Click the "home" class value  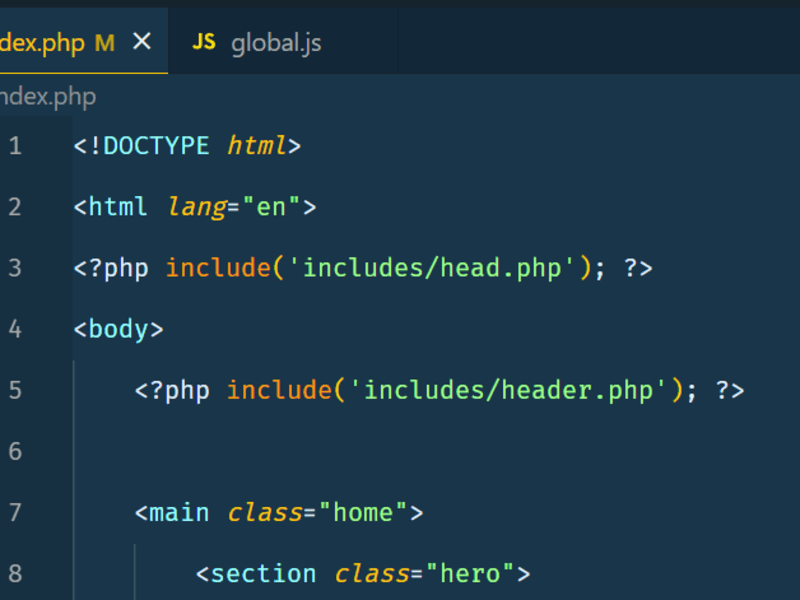pos(363,512)
